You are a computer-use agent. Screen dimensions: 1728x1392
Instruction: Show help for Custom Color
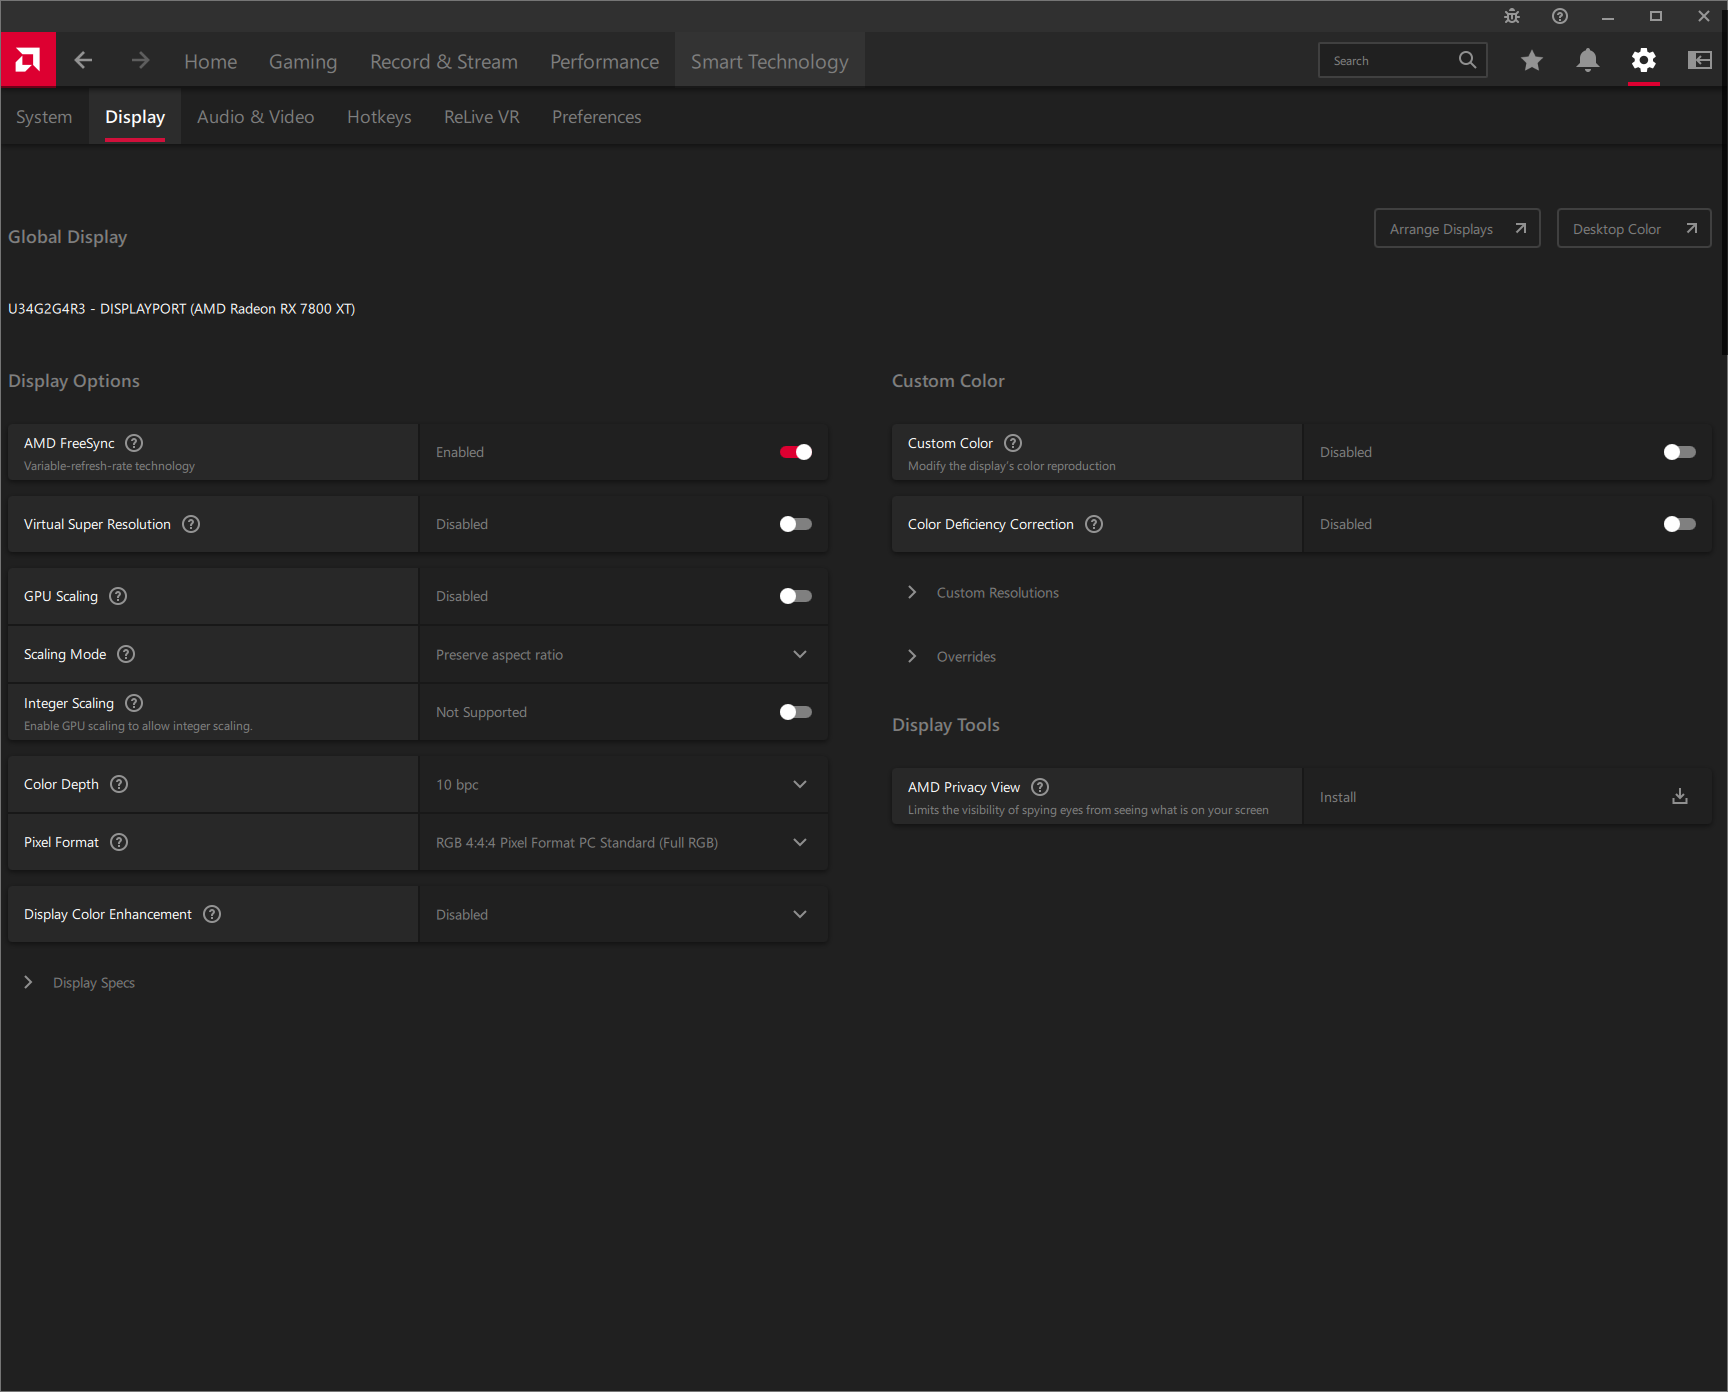coord(1013,443)
